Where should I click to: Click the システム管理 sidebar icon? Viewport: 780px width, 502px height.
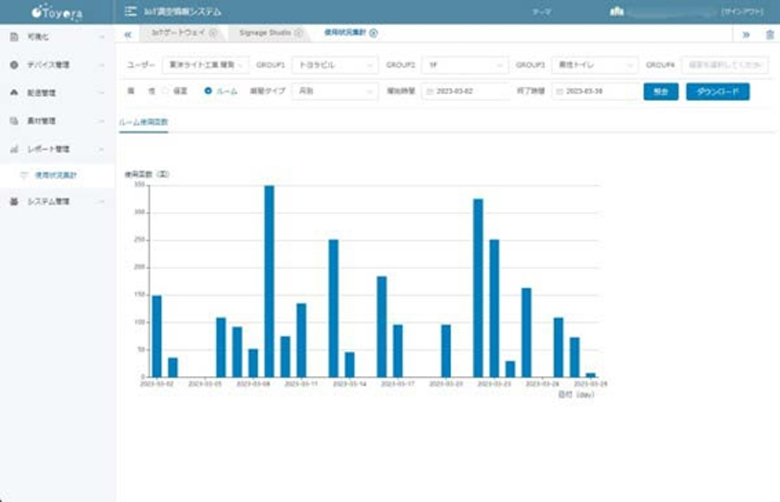[x=14, y=201]
